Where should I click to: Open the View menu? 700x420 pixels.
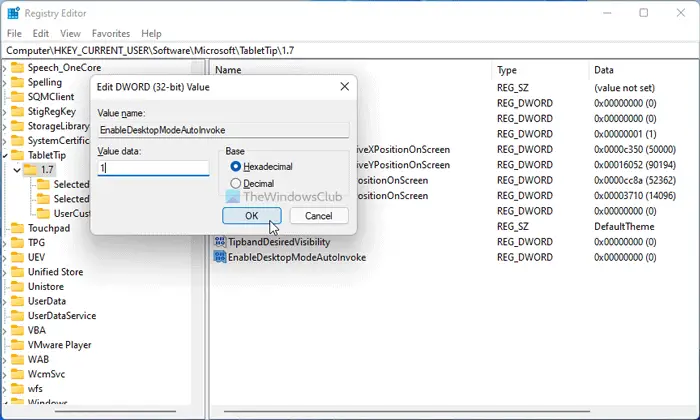coord(70,33)
